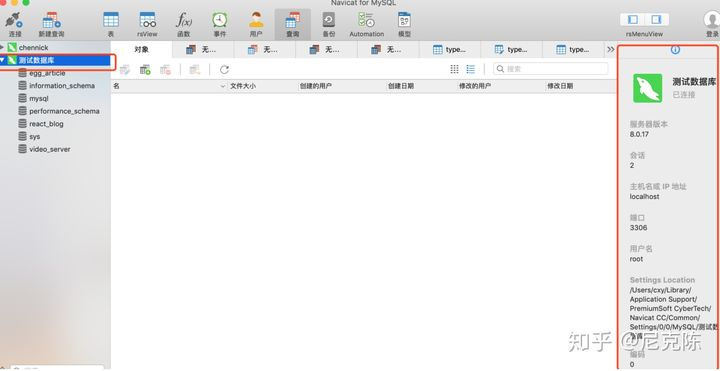
Task: Click the root username value
Action: [636, 259]
